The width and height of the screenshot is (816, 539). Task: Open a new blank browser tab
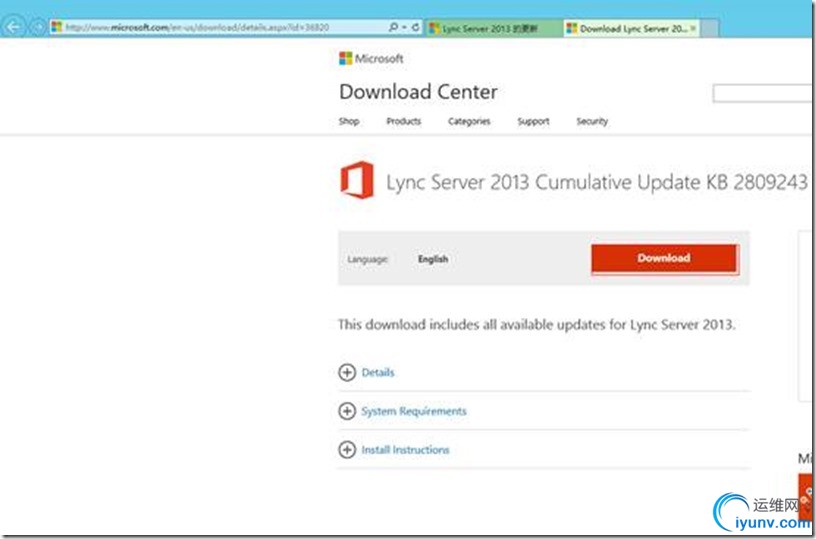[x=709, y=29]
